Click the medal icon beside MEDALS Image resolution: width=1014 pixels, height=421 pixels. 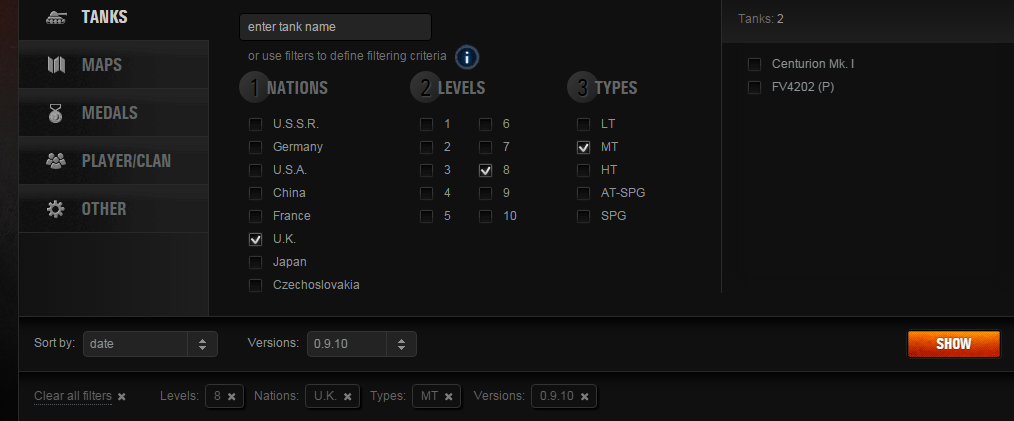[x=56, y=113]
